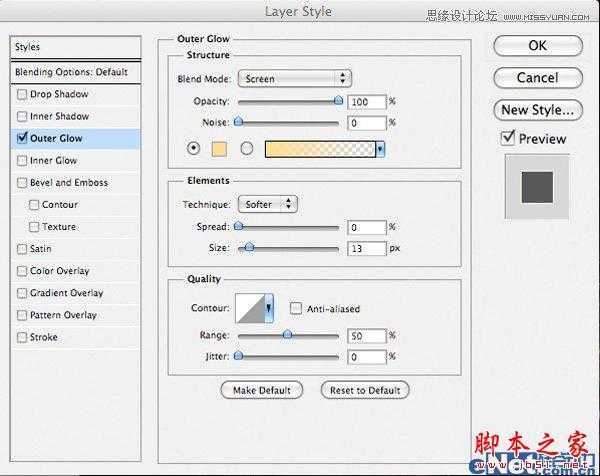Viewport: 600px width, 476px height.
Task: Click the Noise slider handle
Action: [x=239, y=121]
